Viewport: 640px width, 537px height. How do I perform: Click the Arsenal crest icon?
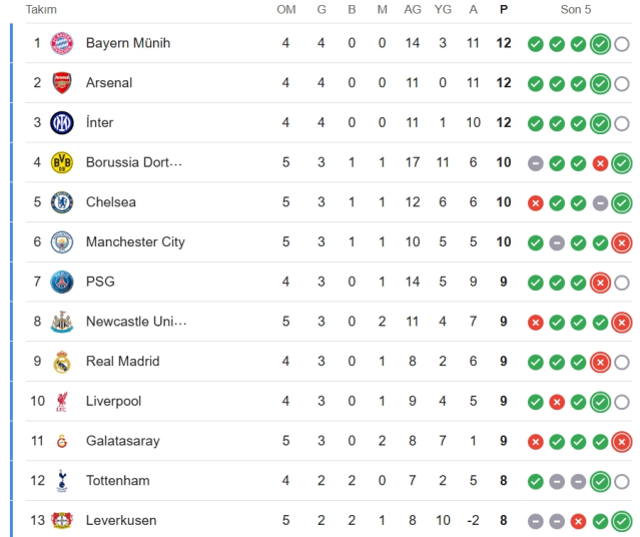(x=62, y=83)
